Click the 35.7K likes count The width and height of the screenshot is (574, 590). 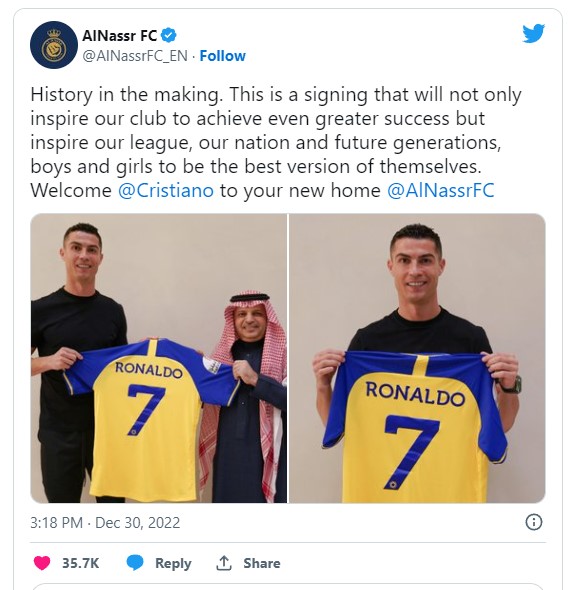pos(80,563)
